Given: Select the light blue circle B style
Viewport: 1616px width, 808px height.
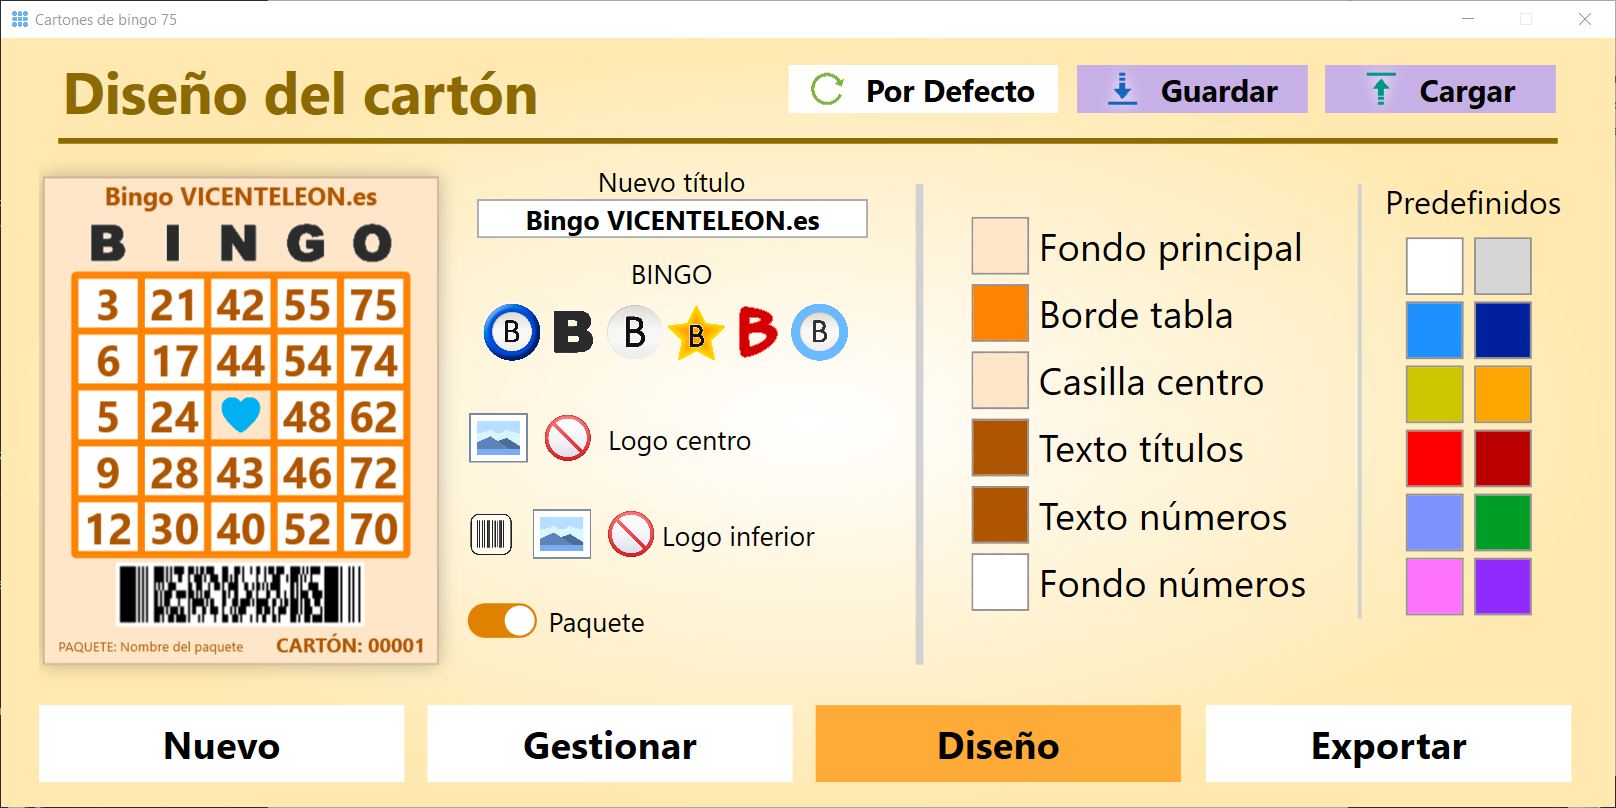Looking at the screenshot, I should pyautogui.click(x=819, y=332).
